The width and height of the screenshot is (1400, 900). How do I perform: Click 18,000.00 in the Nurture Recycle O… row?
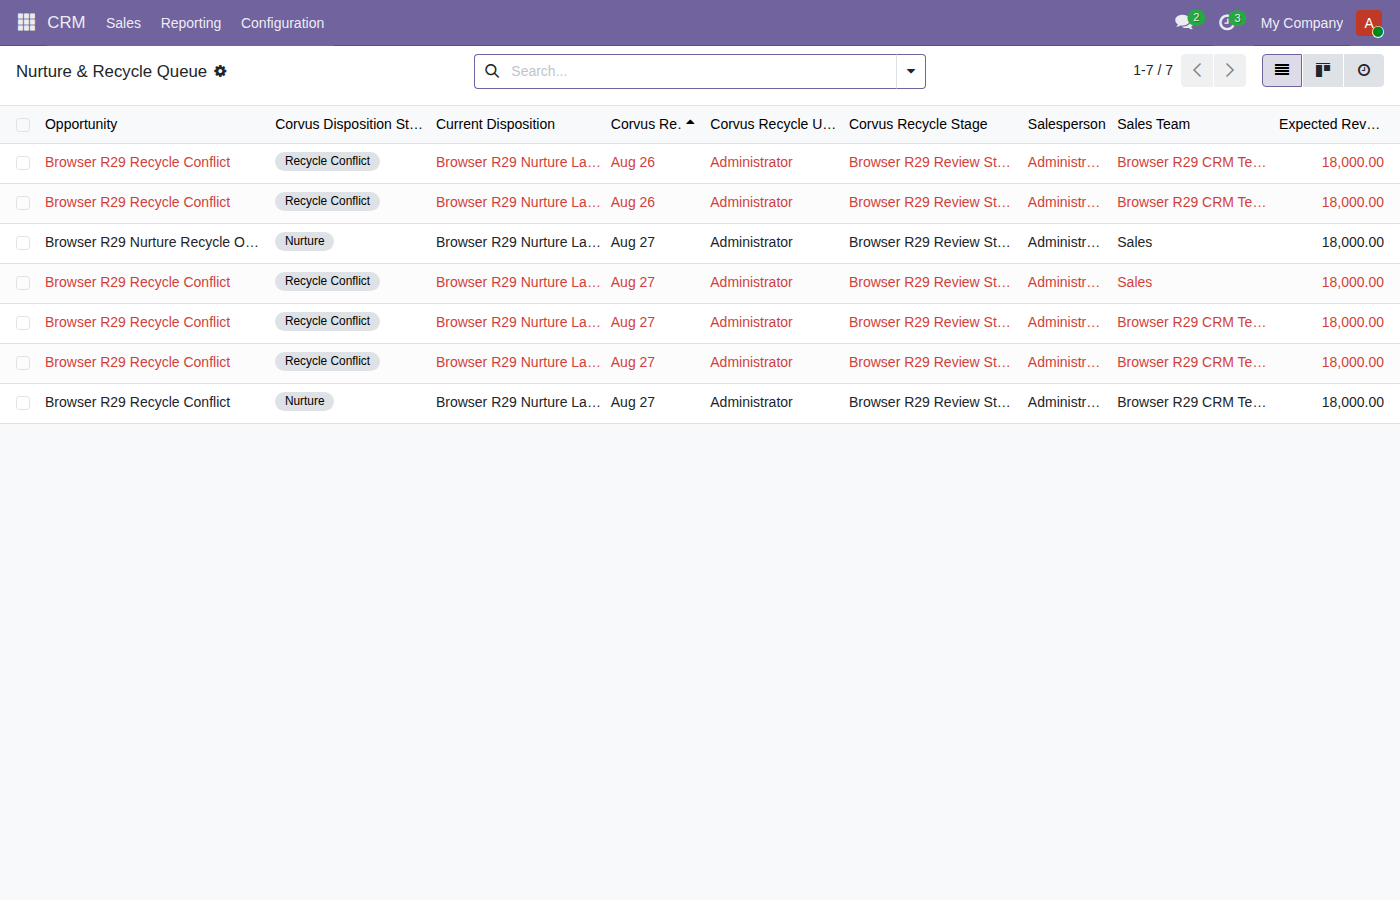(x=1353, y=242)
